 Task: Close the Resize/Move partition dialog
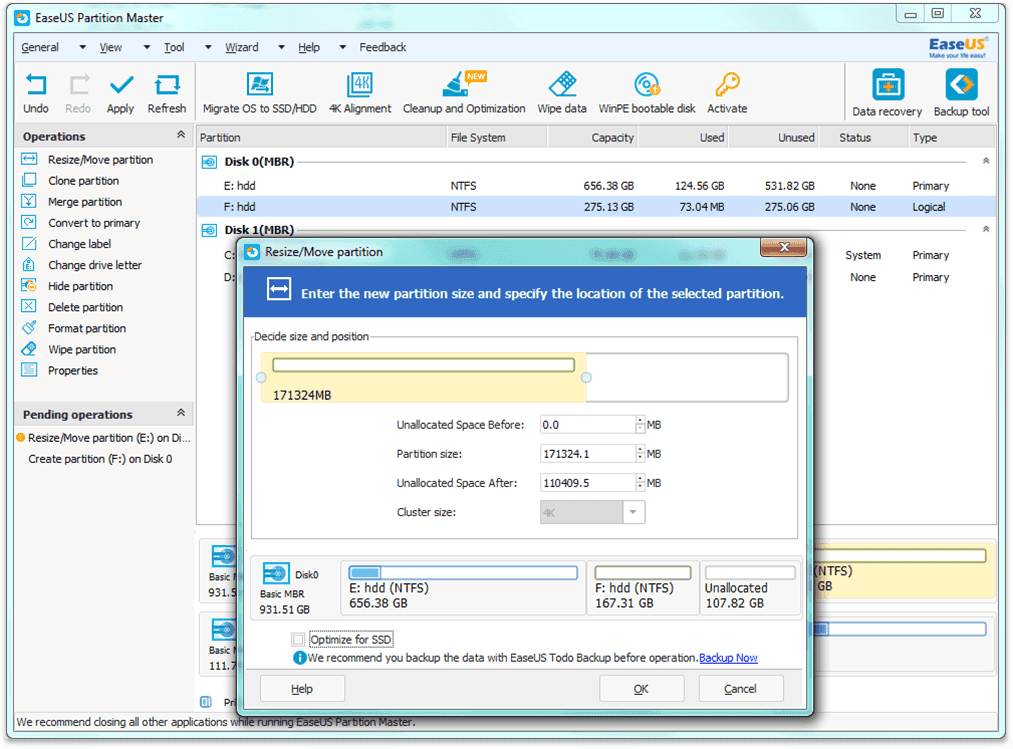tap(784, 247)
